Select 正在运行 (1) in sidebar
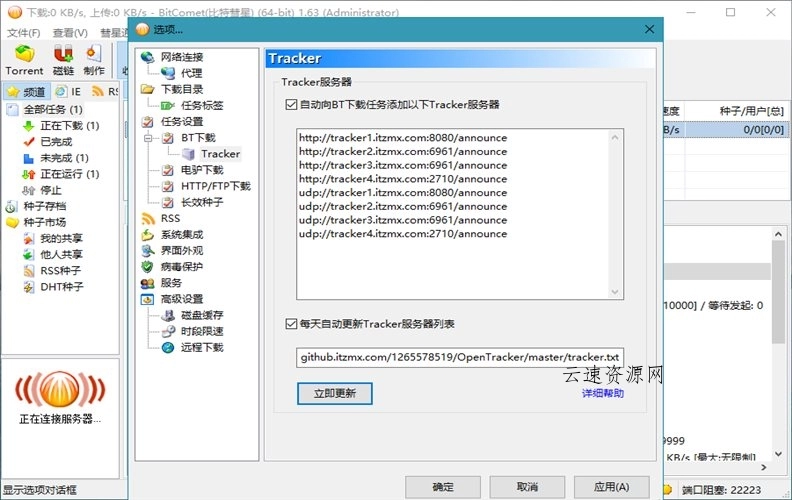Viewport: 792px width, 500px height. coord(69,174)
